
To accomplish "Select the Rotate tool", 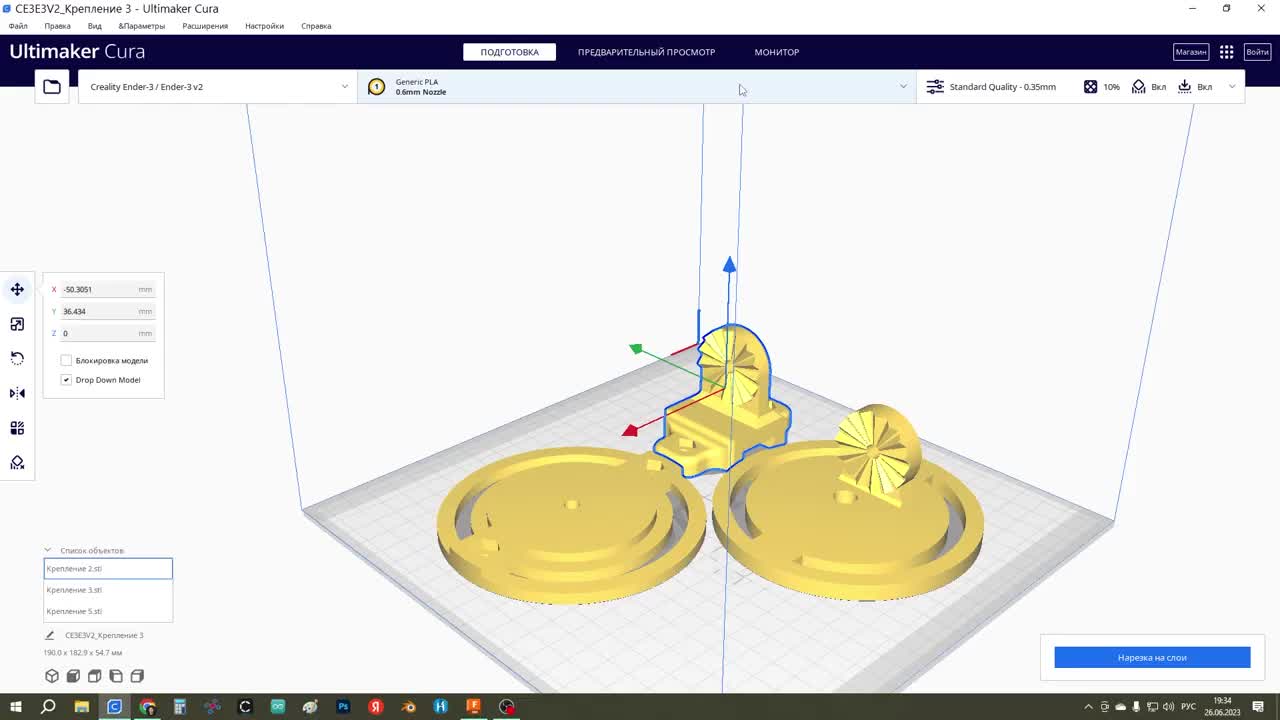I will pos(17,358).
